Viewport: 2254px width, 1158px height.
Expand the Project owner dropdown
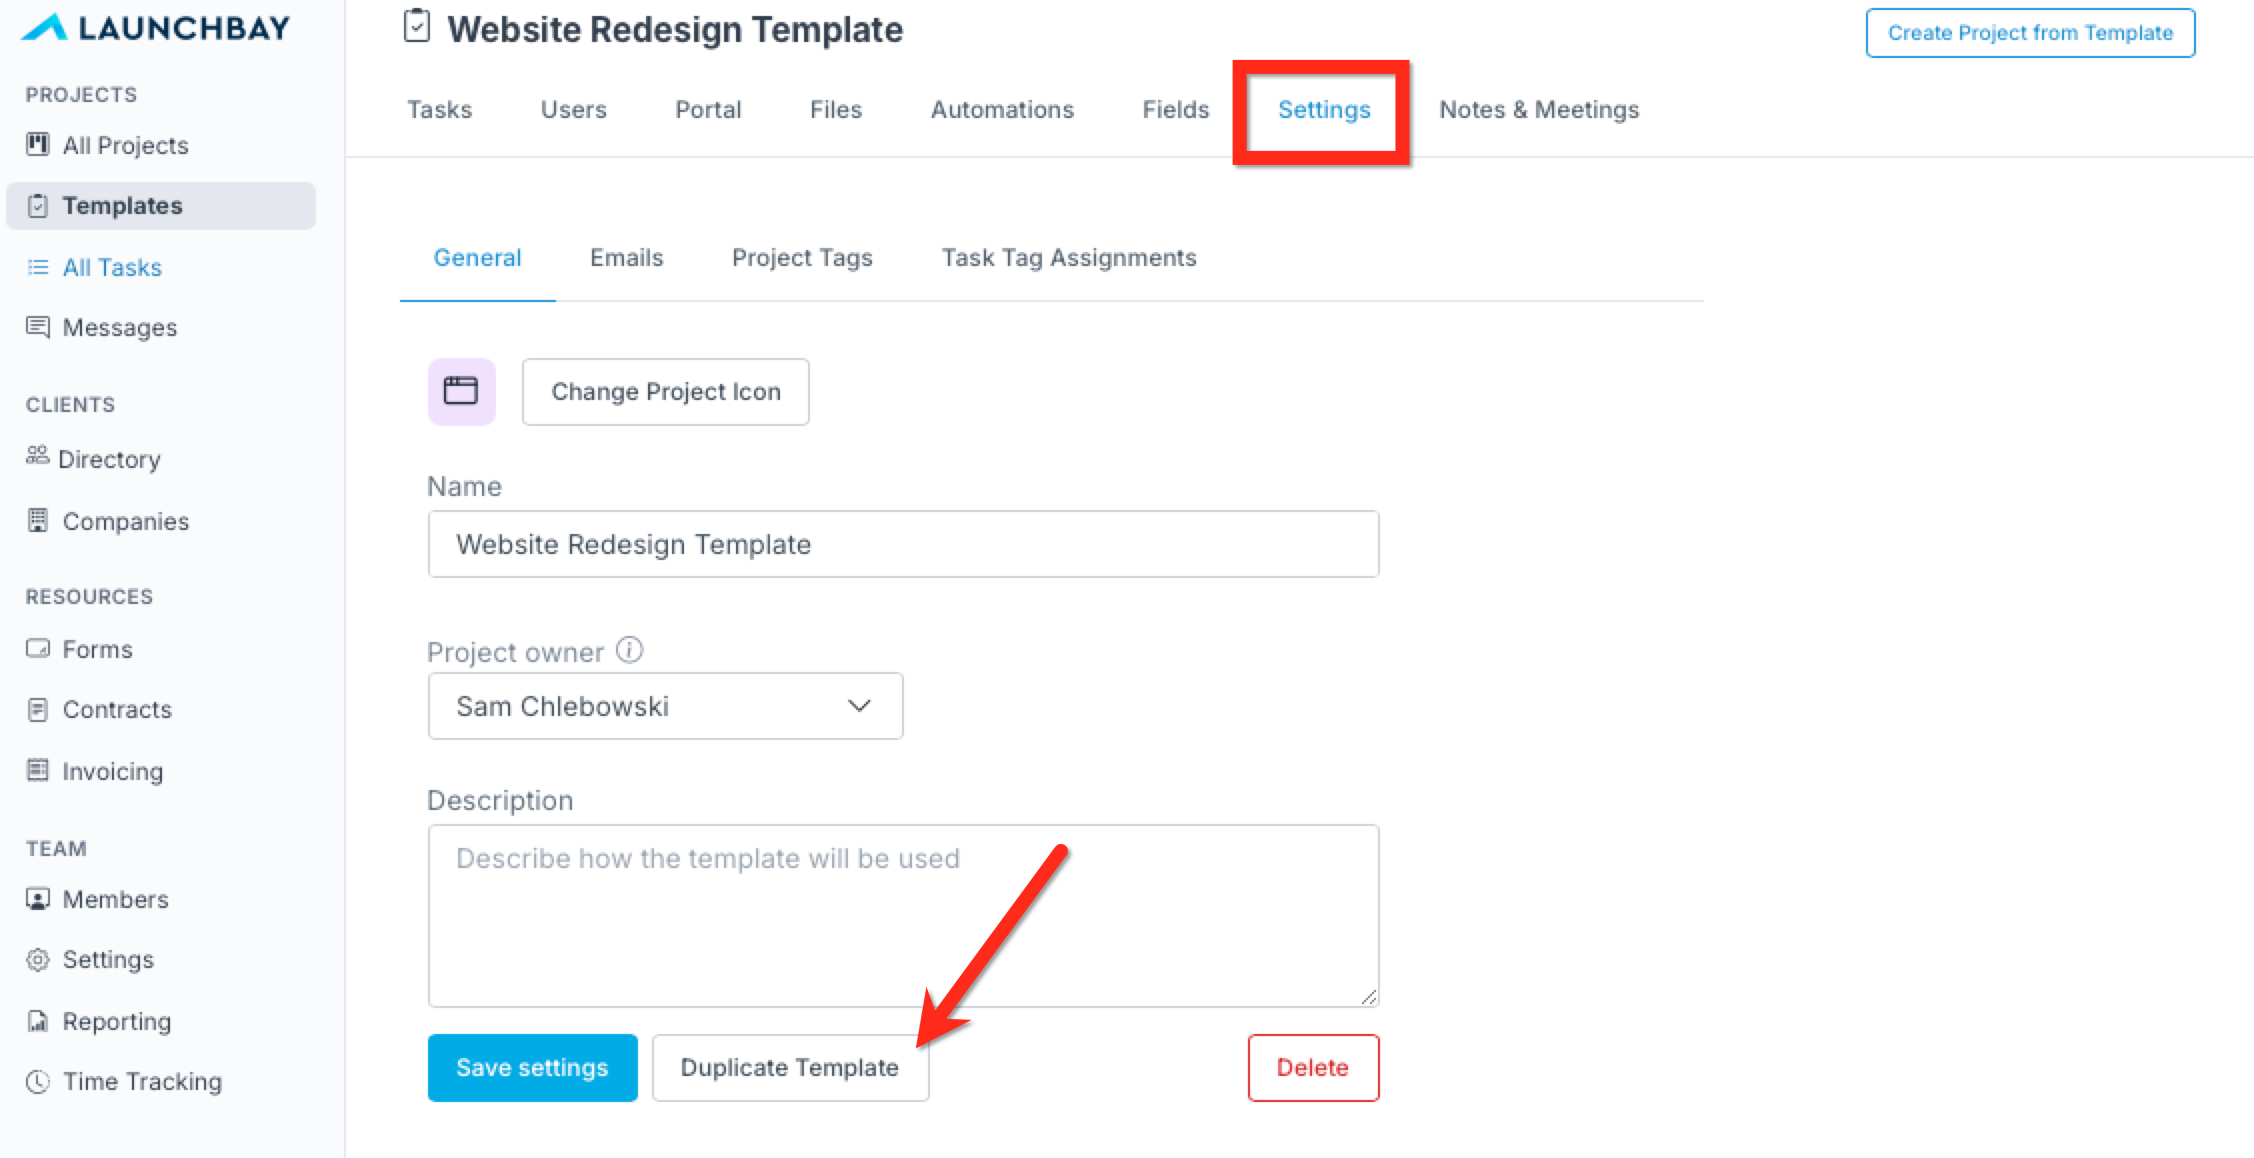tap(665, 706)
